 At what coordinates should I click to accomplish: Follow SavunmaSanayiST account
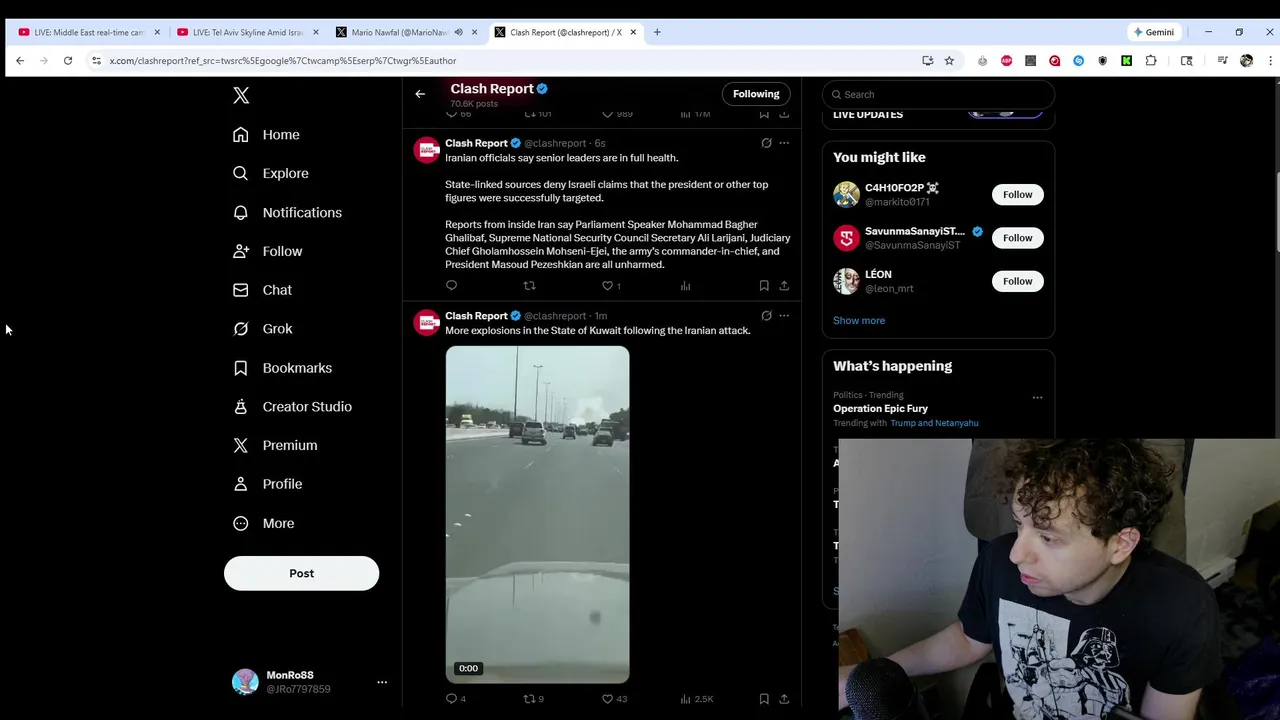pyautogui.click(x=1017, y=238)
